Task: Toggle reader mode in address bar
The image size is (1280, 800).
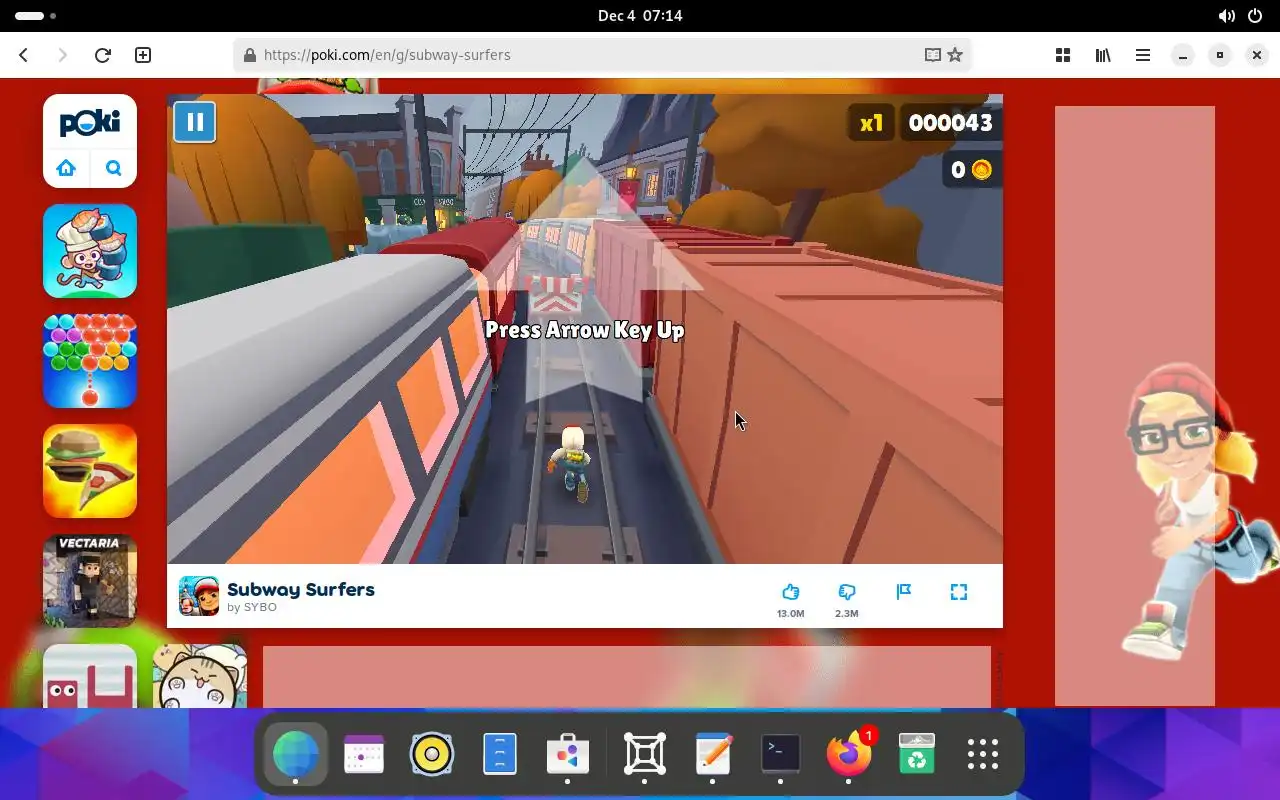Action: coord(933,55)
